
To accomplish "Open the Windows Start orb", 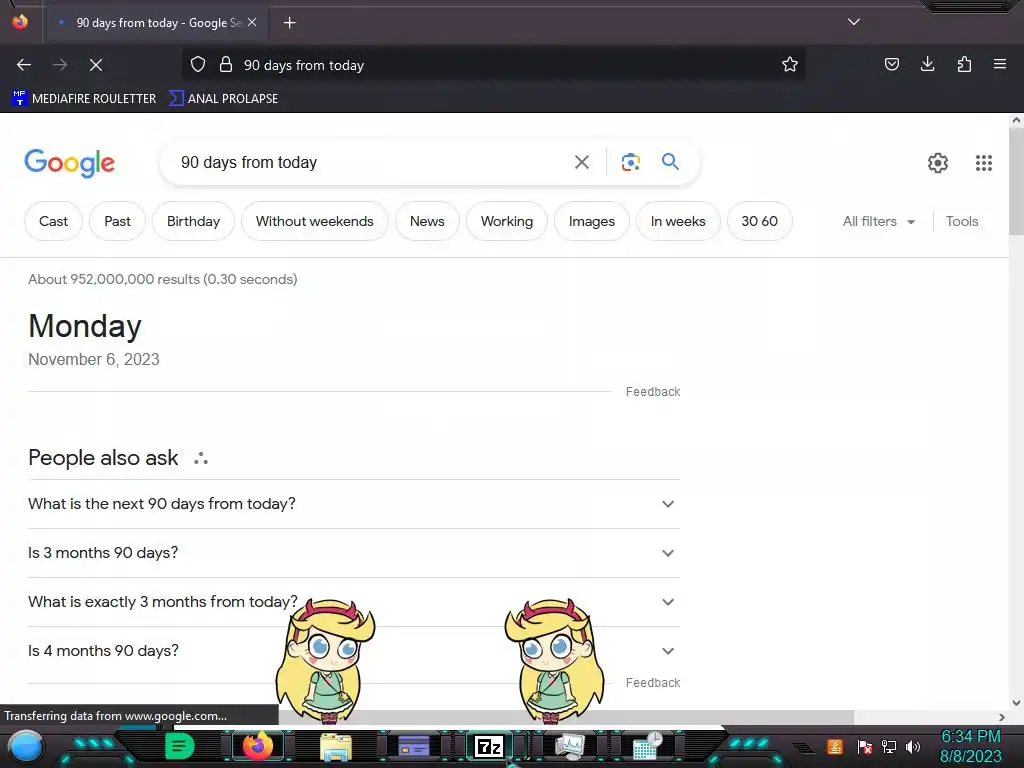I will 26,747.
